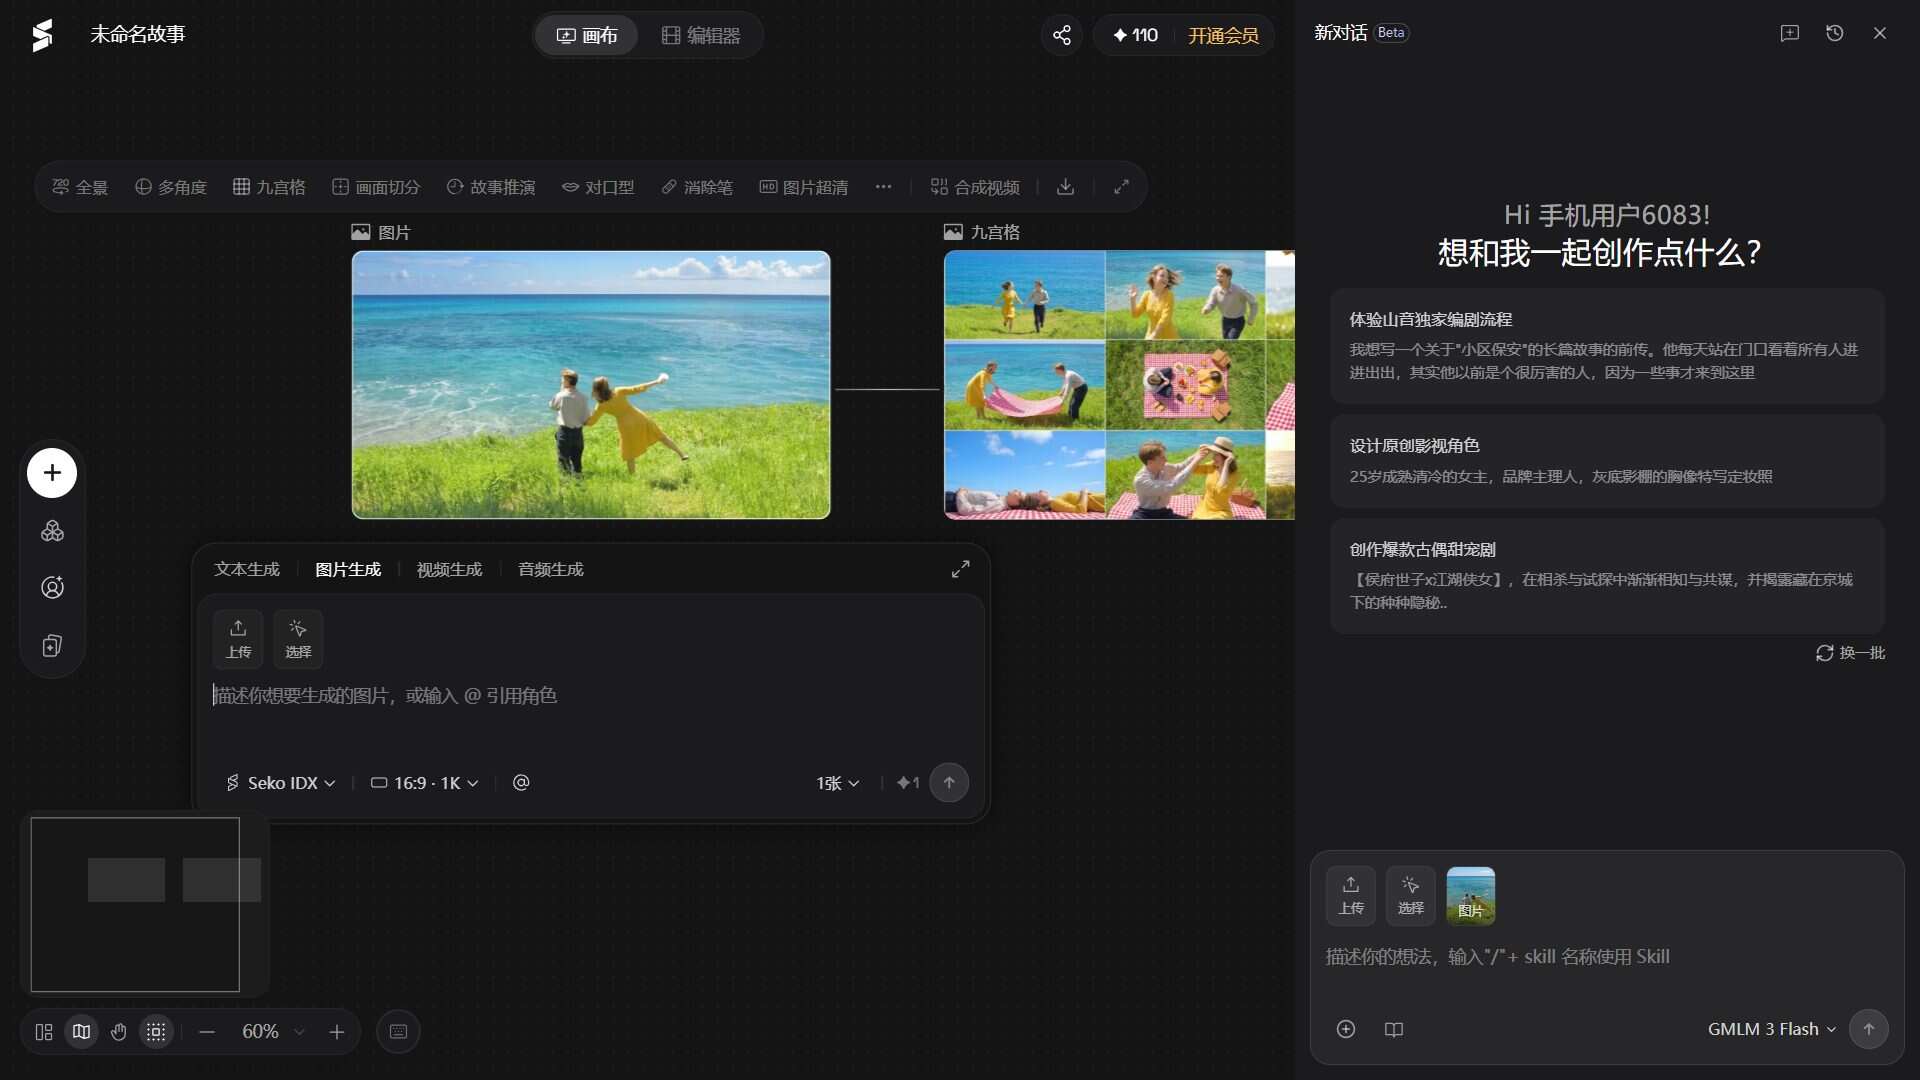Open the book skill library icon in chat
The height and width of the screenshot is (1080, 1920).
pyautogui.click(x=1394, y=1029)
